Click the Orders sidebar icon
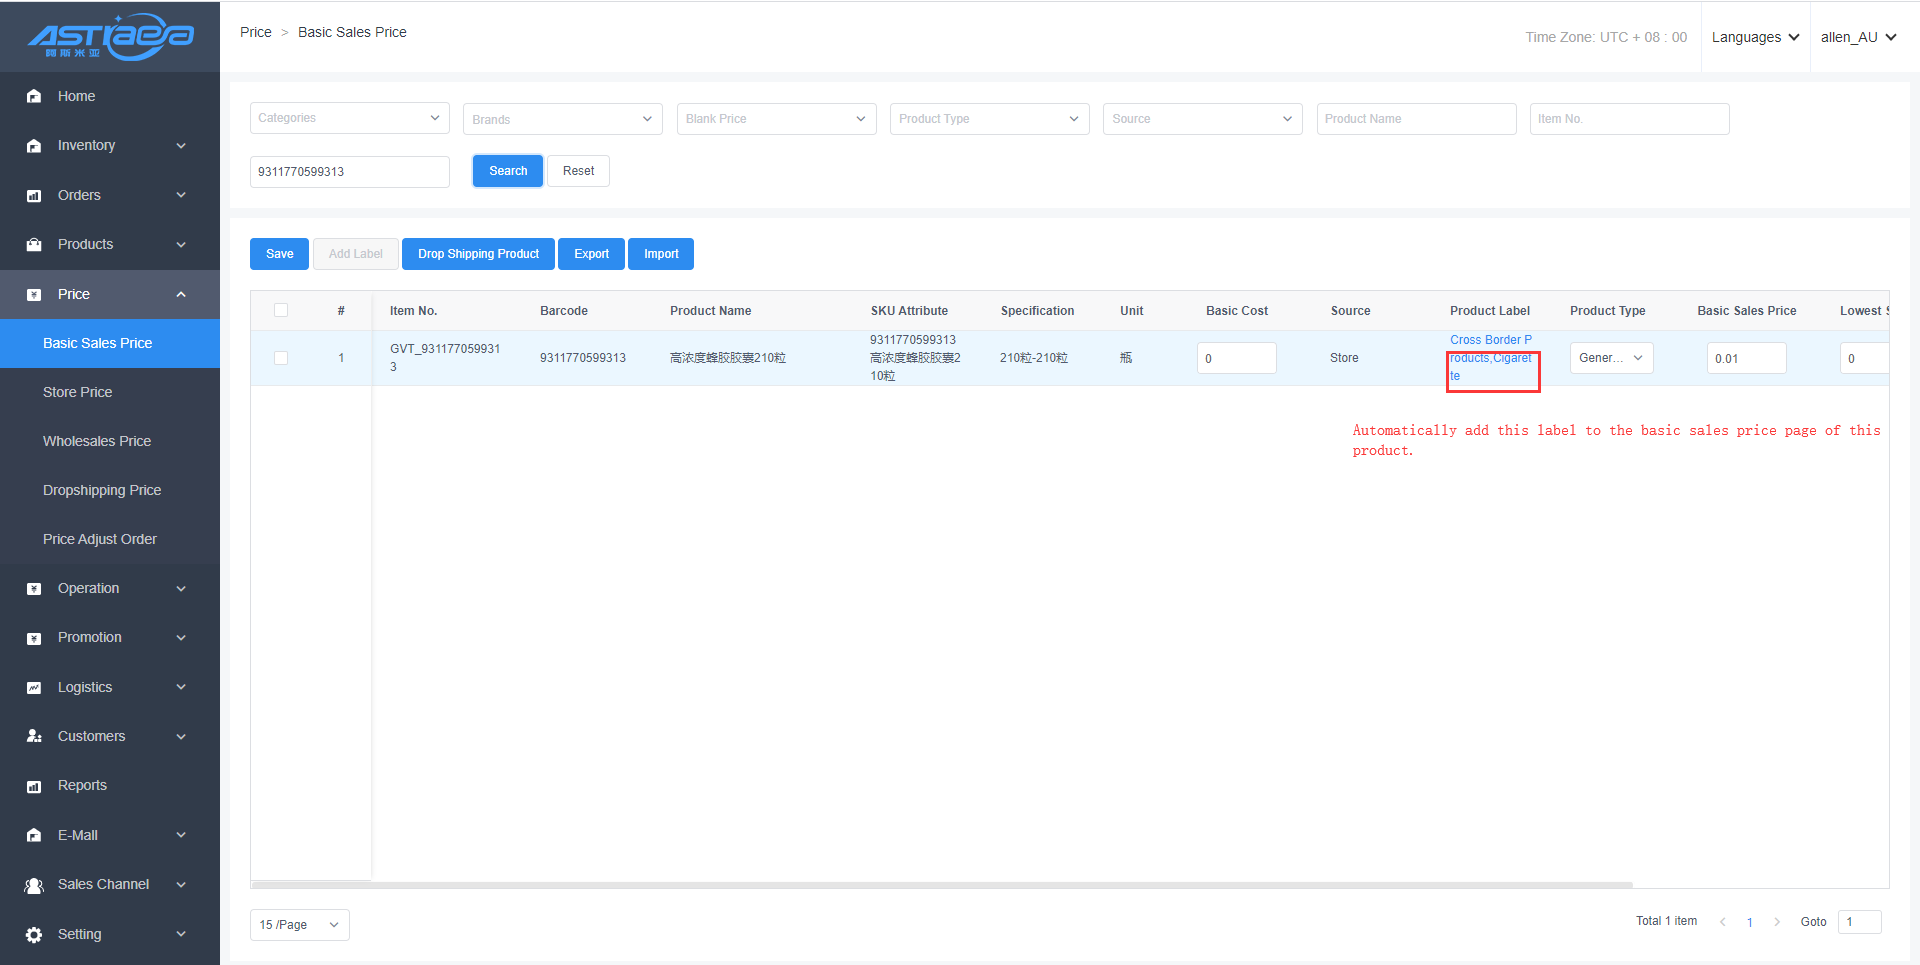This screenshot has height=965, width=1920. 34,196
